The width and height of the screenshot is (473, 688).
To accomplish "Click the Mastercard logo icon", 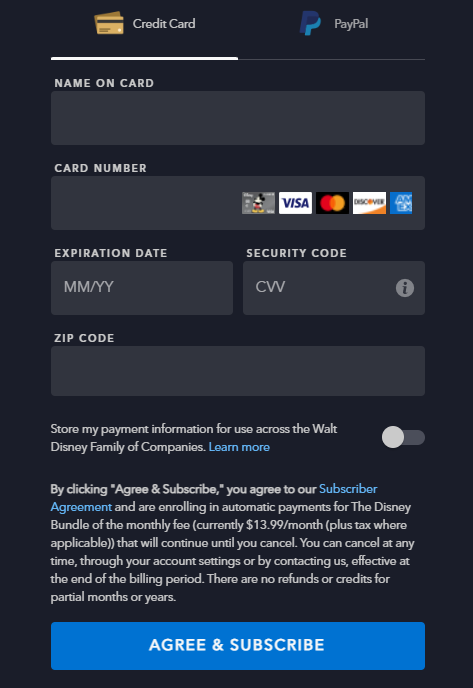I will coord(332,203).
